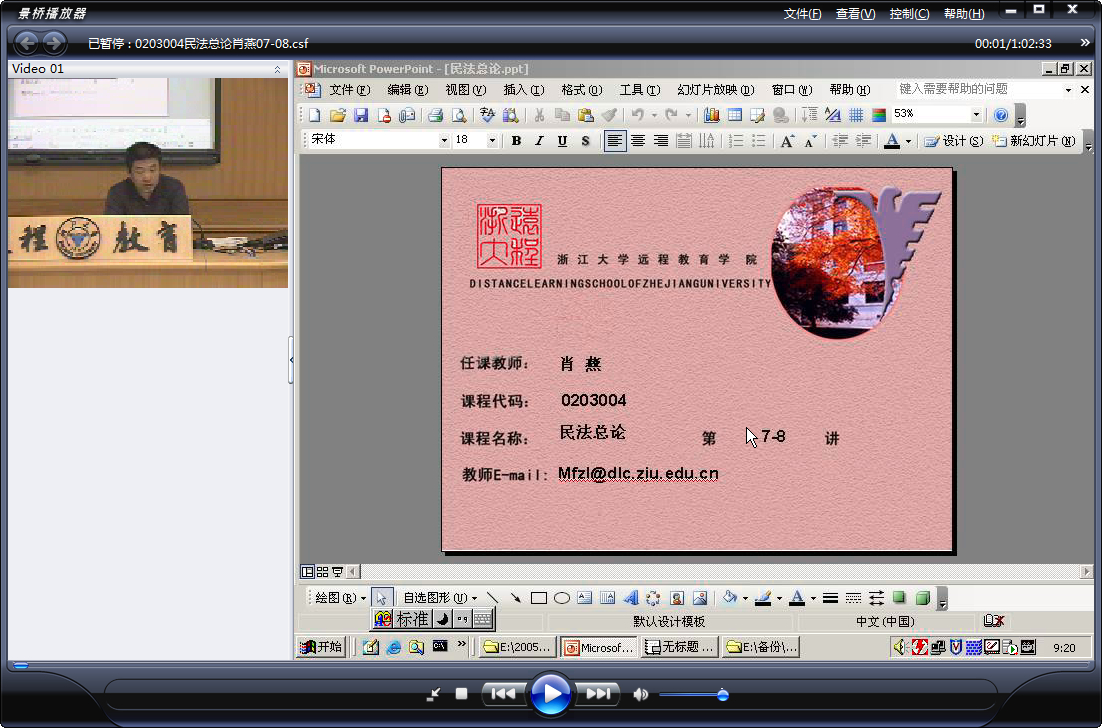
Task: Select the Rectangle drawing tool
Action: 538,598
